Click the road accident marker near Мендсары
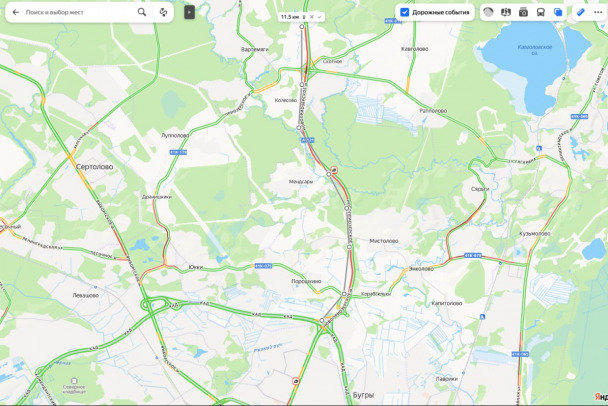Screen dimensions: 608x406 [x=334, y=170]
